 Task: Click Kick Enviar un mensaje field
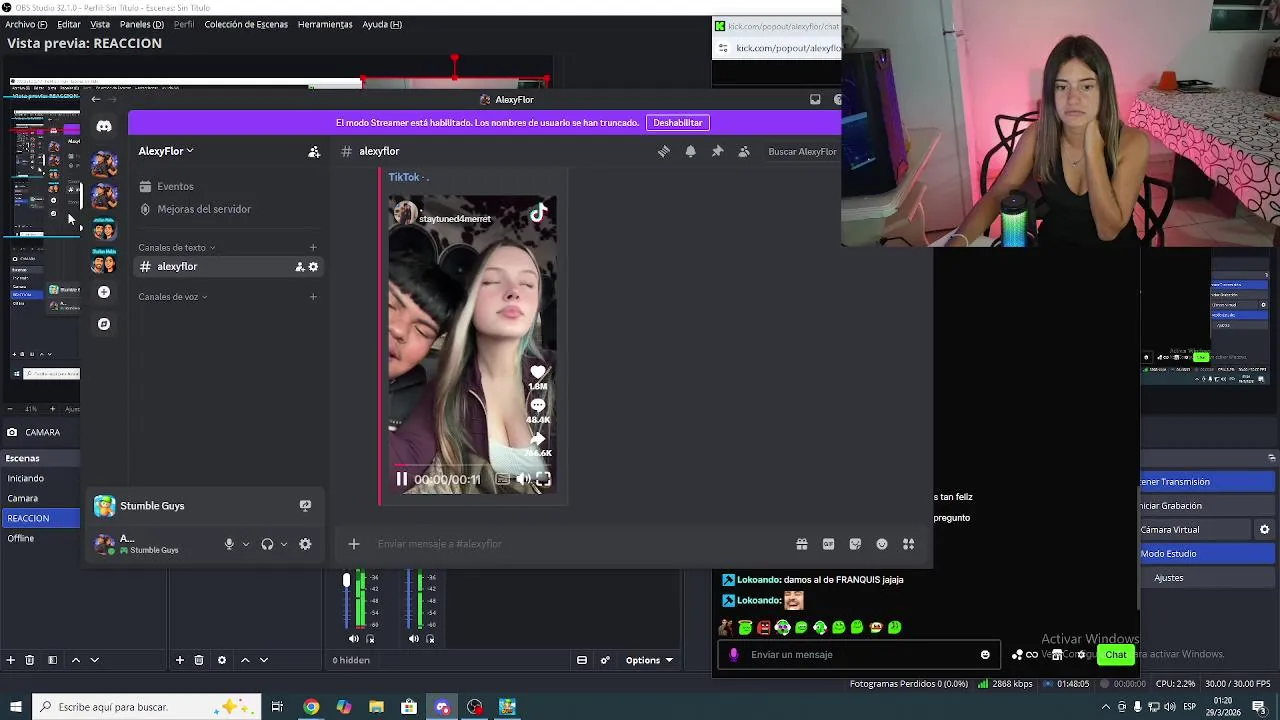pos(860,655)
